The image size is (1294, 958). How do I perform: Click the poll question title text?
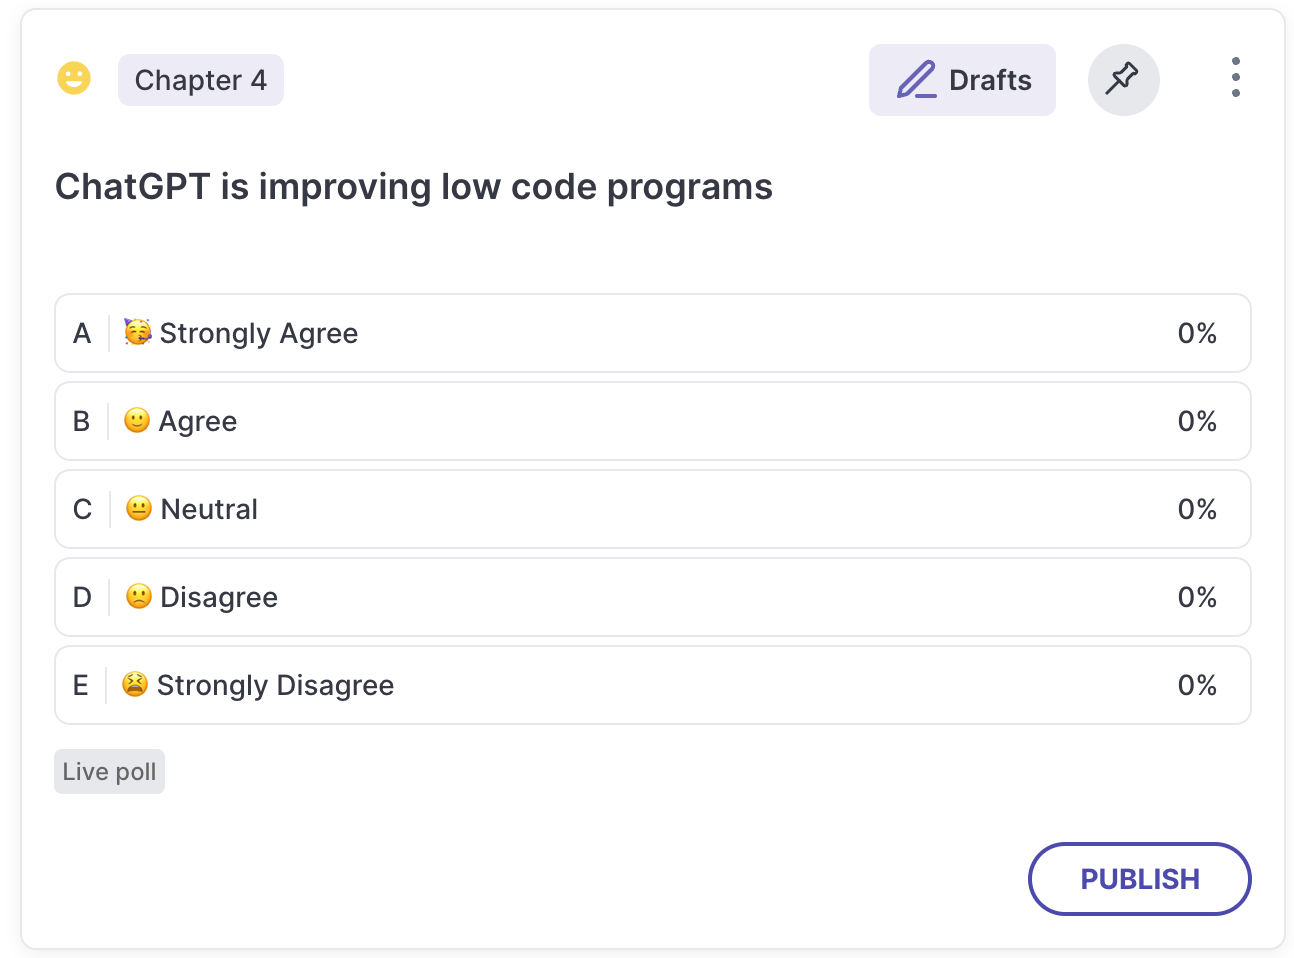[x=414, y=187]
